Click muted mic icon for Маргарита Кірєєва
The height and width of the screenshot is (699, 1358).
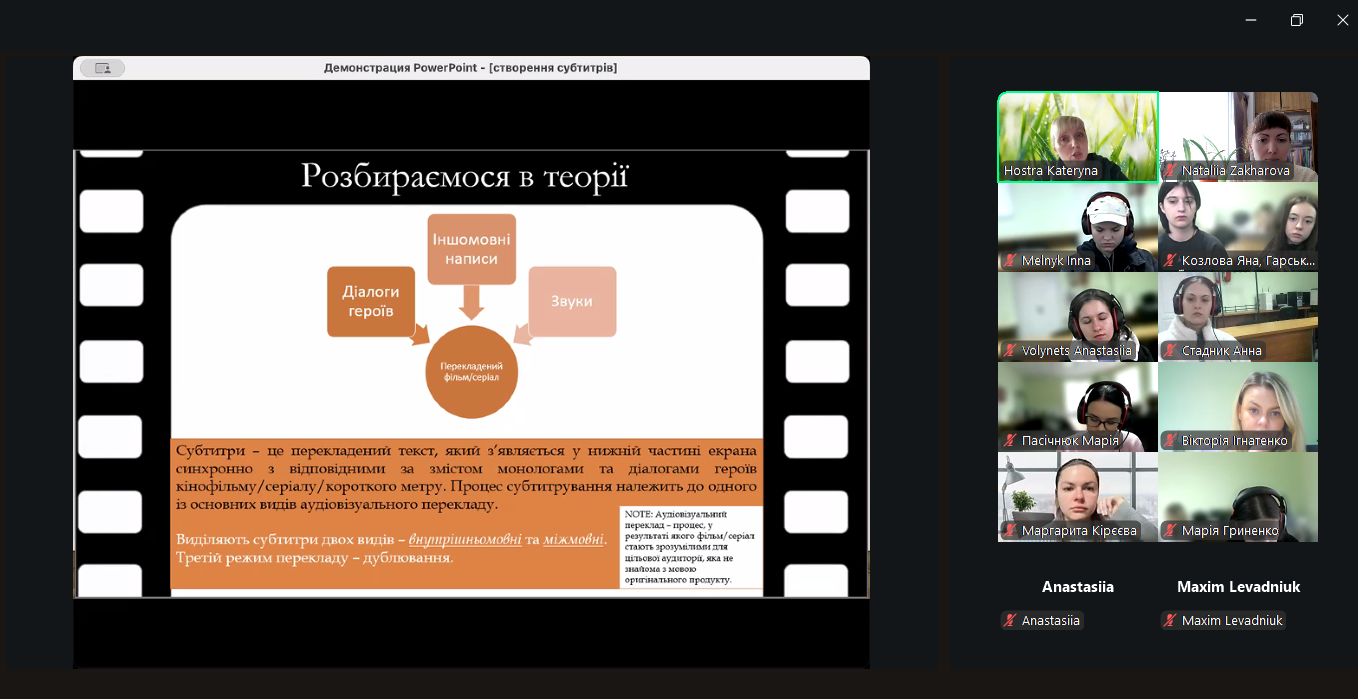coord(1010,531)
